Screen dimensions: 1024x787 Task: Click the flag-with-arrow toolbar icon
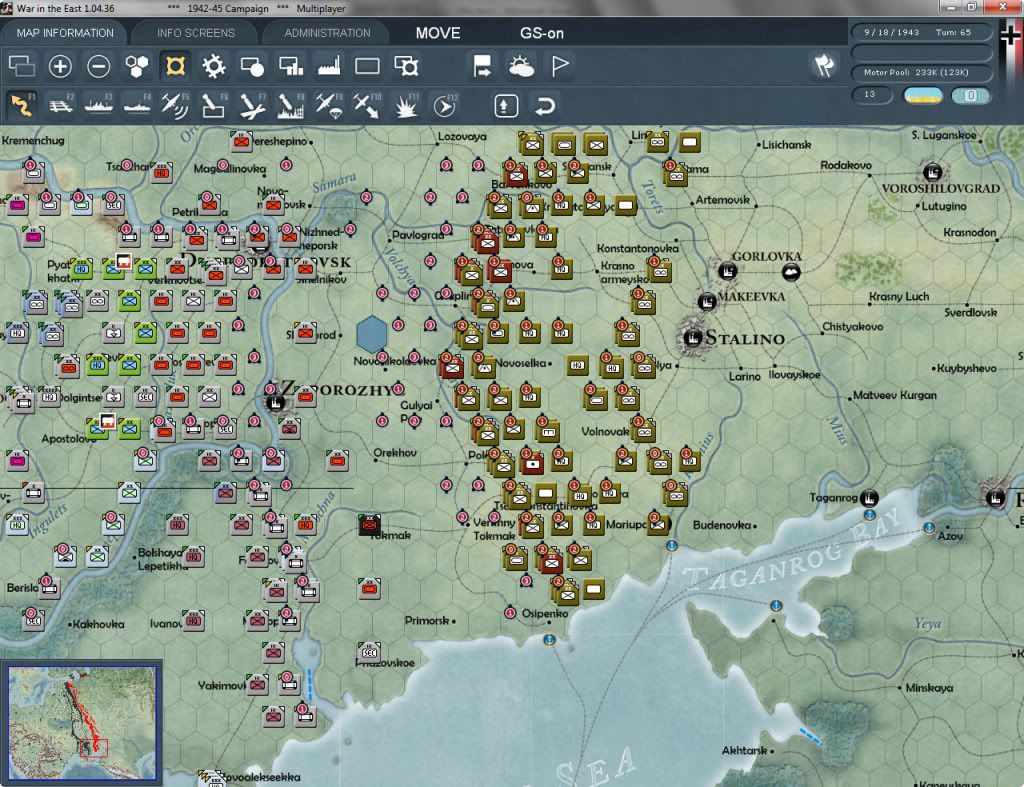click(x=482, y=66)
